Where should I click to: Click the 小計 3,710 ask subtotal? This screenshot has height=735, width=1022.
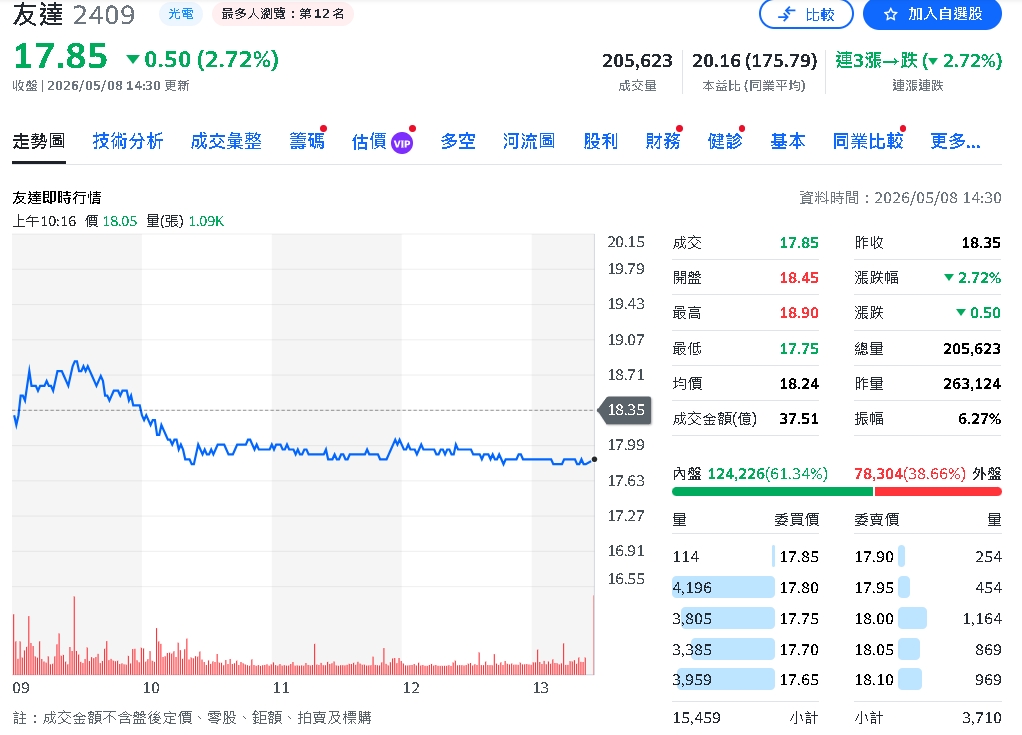[982, 717]
